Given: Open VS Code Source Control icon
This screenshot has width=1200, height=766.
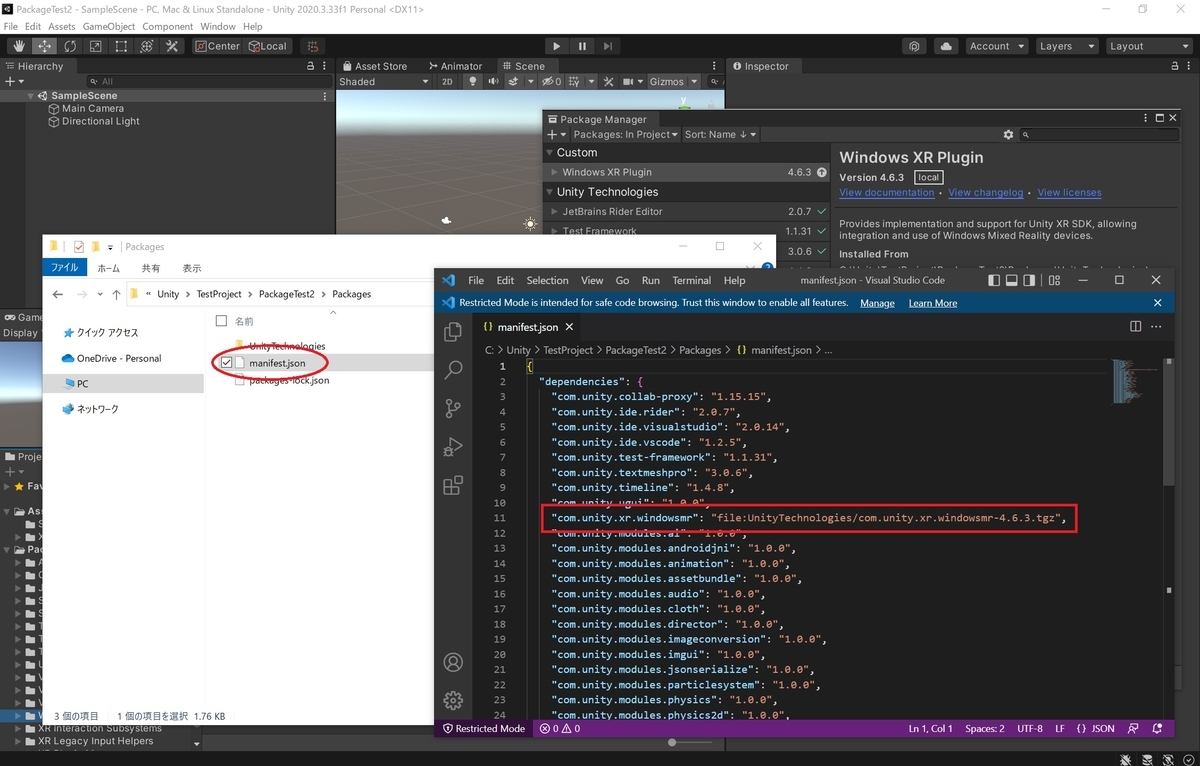Looking at the screenshot, I should (x=453, y=408).
